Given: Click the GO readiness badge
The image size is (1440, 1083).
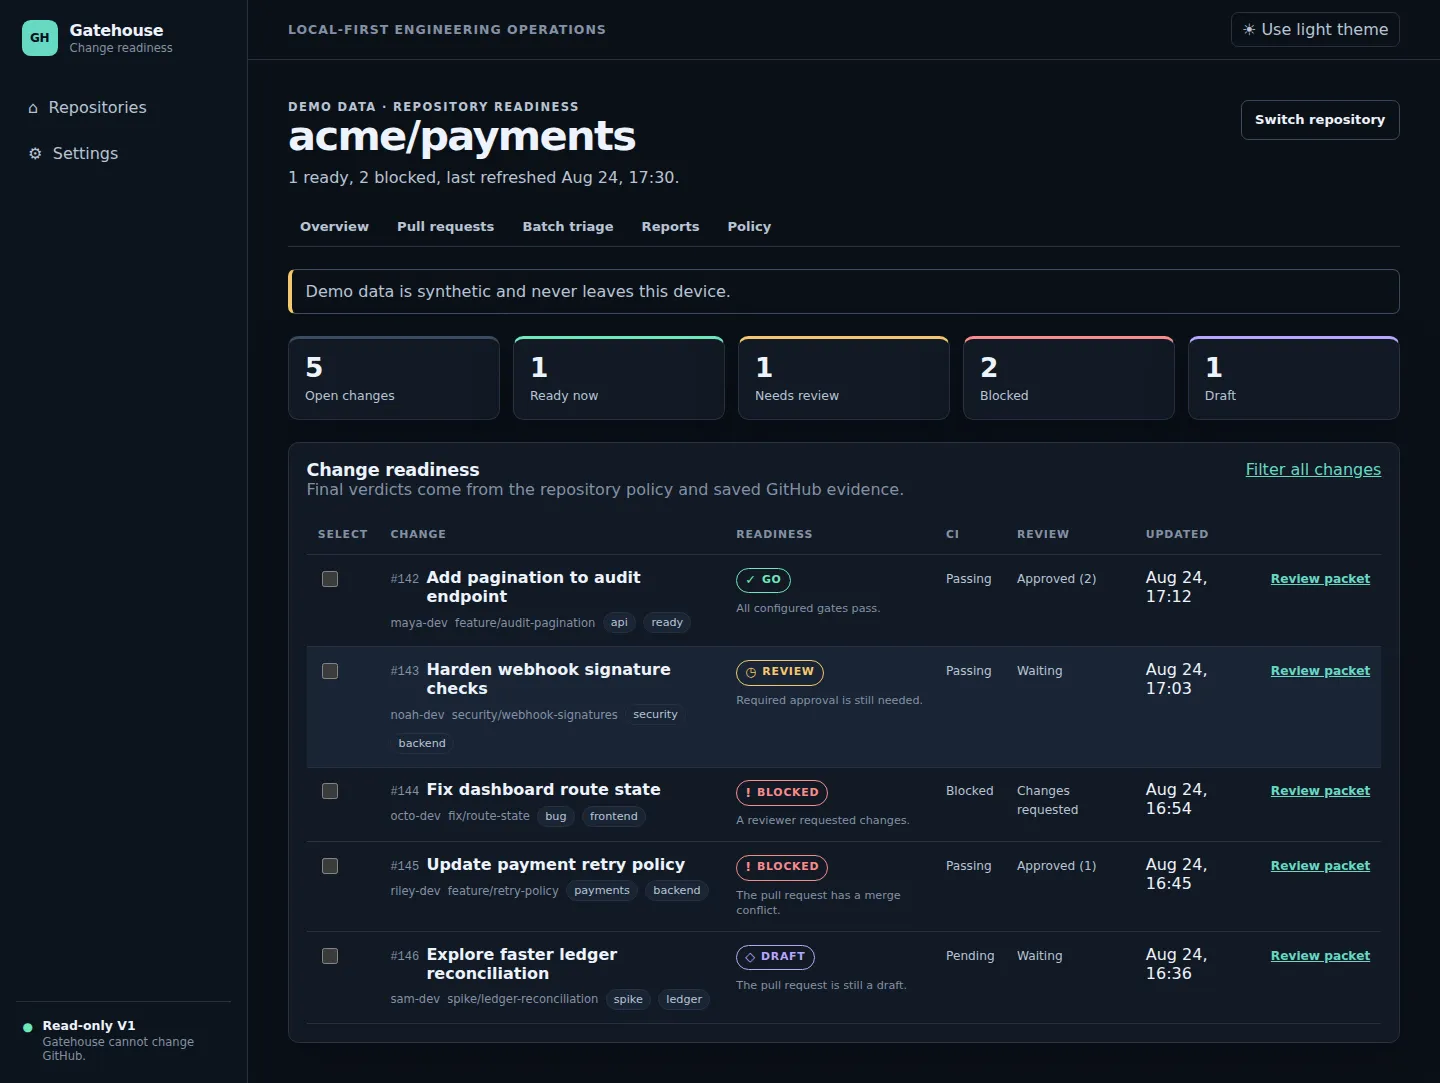Looking at the screenshot, I should pyautogui.click(x=763, y=580).
